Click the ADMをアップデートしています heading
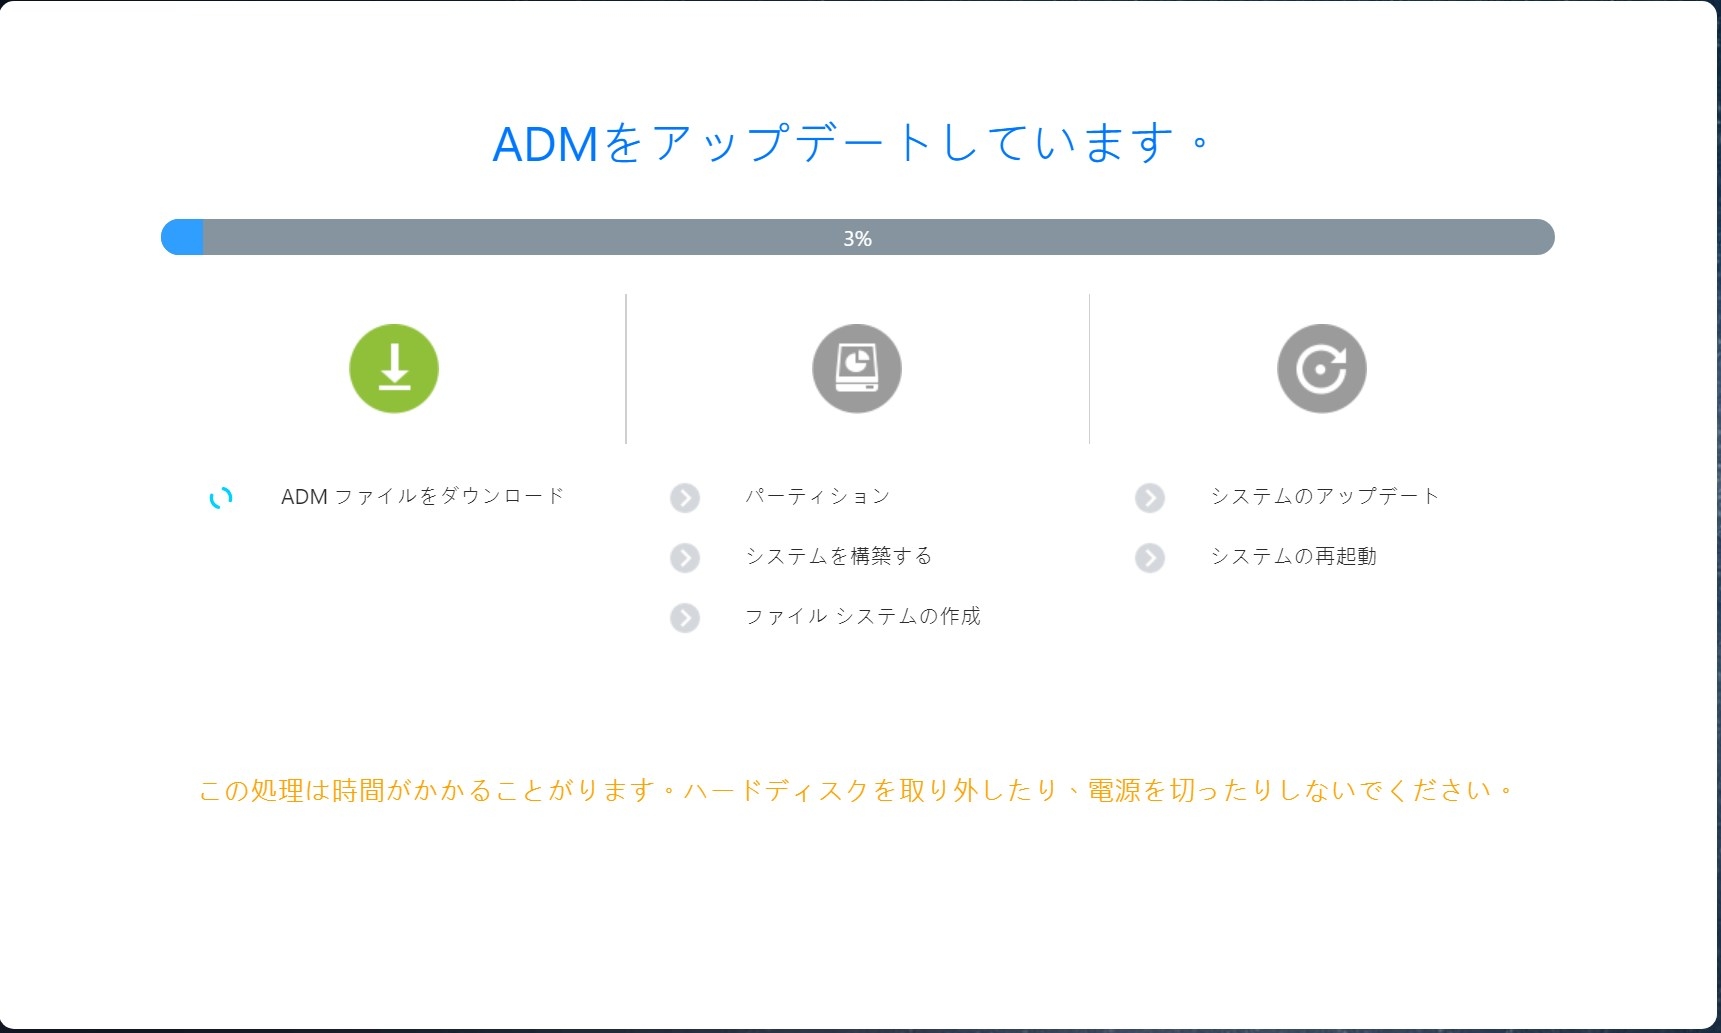The width and height of the screenshot is (1721, 1033). coord(850,143)
